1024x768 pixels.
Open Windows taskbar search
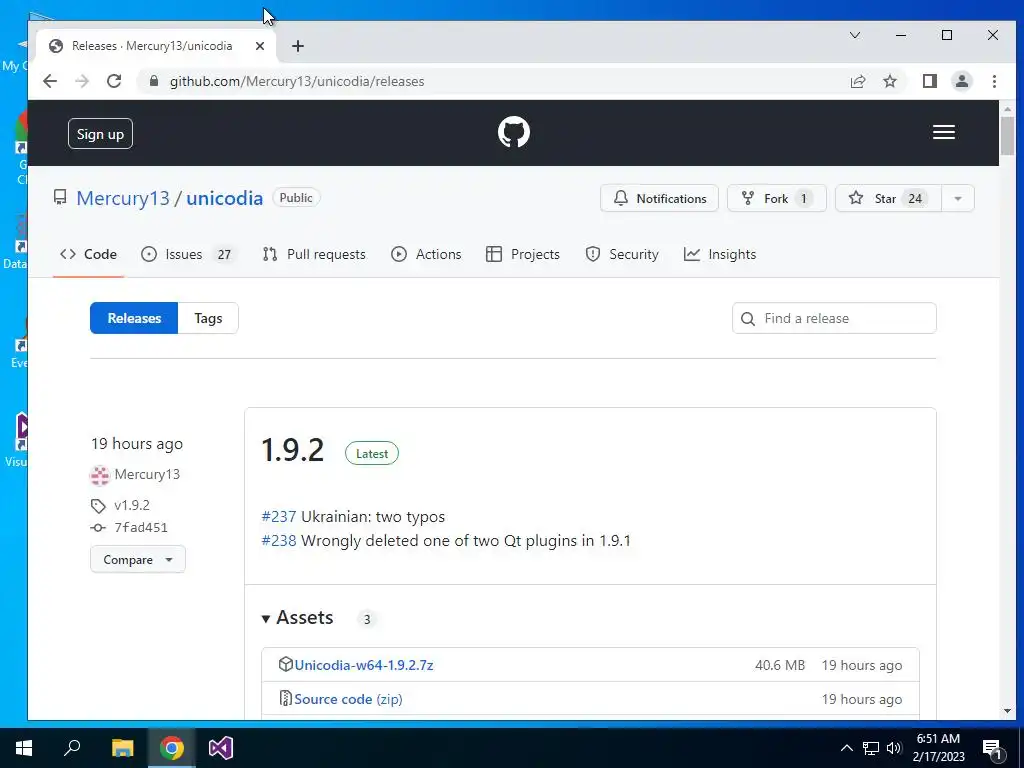pos(72,748)
